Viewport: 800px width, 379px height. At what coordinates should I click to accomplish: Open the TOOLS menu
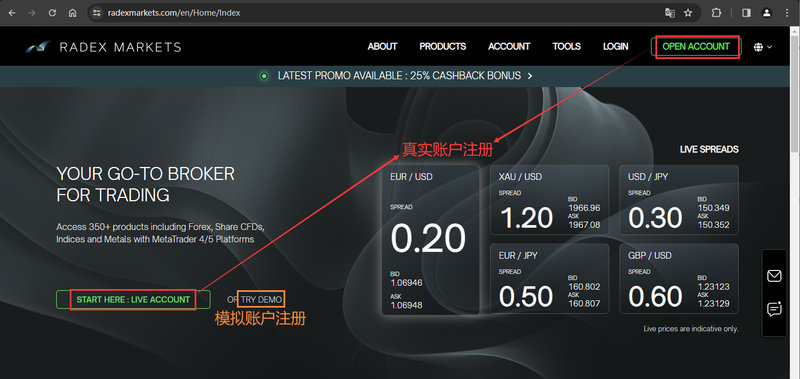[566, 46]
